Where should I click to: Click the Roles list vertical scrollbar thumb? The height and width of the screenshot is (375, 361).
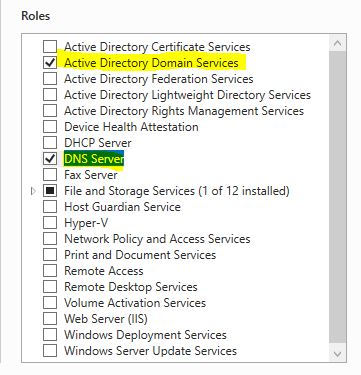(x=337, y=197)
